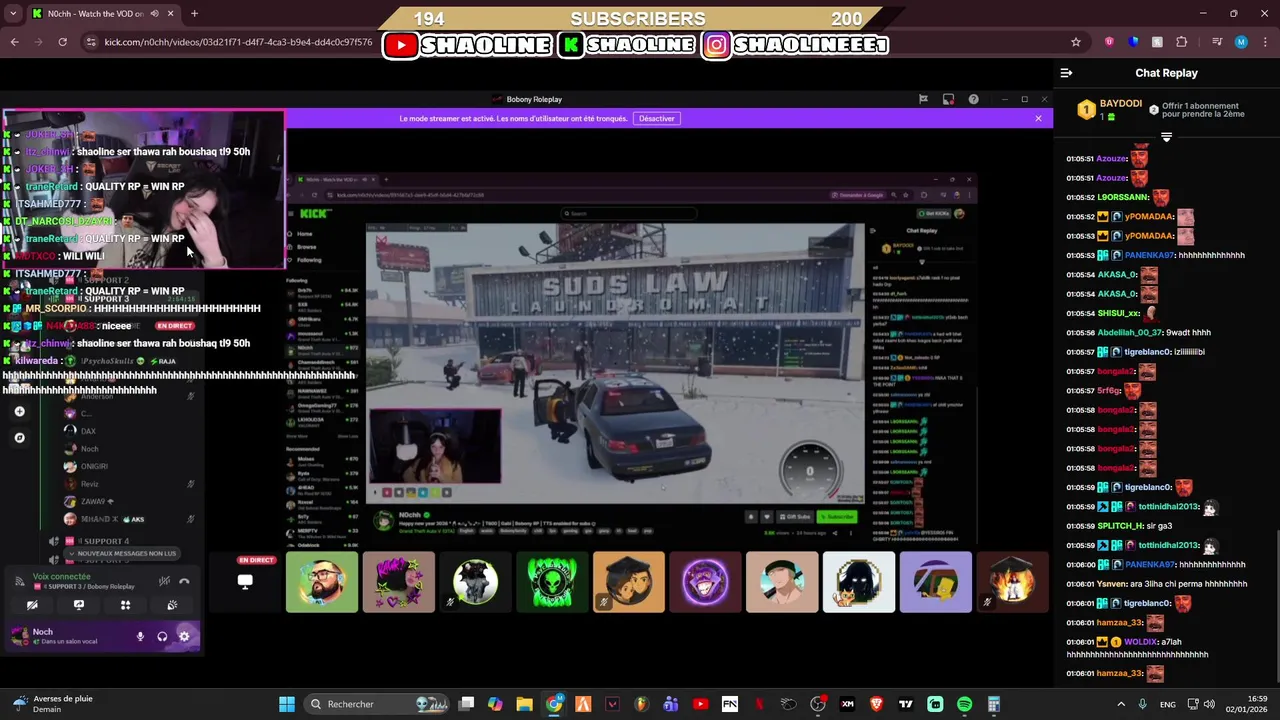This screenshot has width=1280, height=720.
Task: Open Windows Start menu
Action: coord(287,704)
